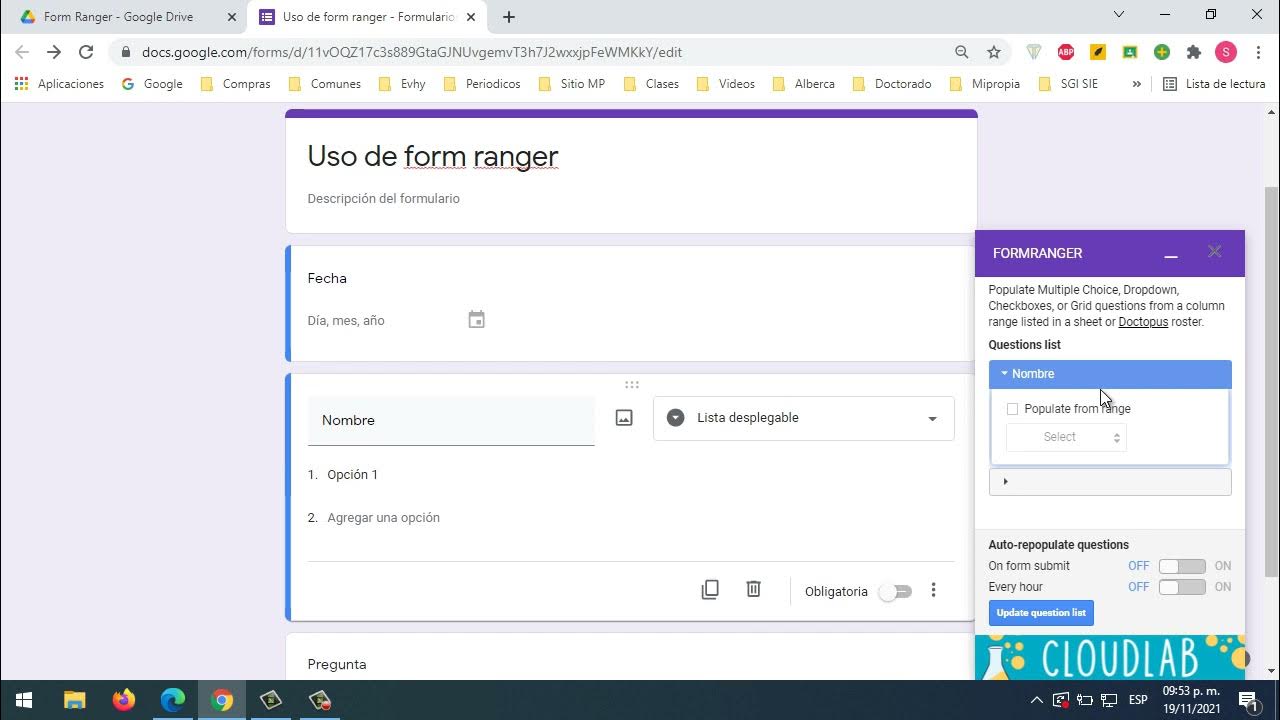This screenshot has height=720, width=1280.
Task: Open Aplicaciones apps shortcut
Action: pos(59,84)
